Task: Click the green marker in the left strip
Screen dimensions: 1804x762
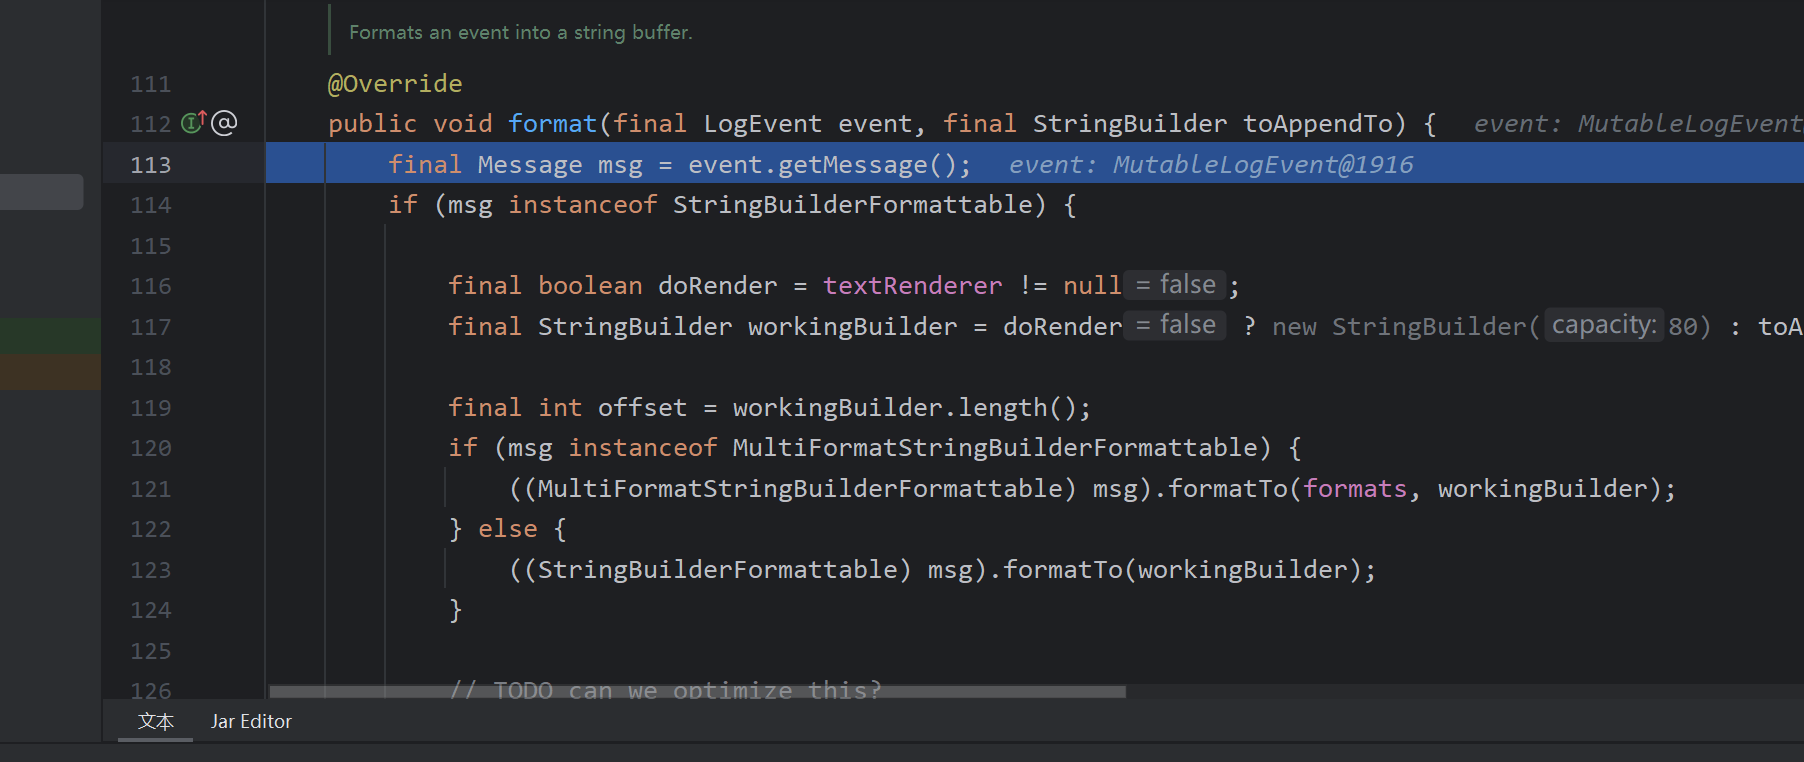Action: (50, 335)
